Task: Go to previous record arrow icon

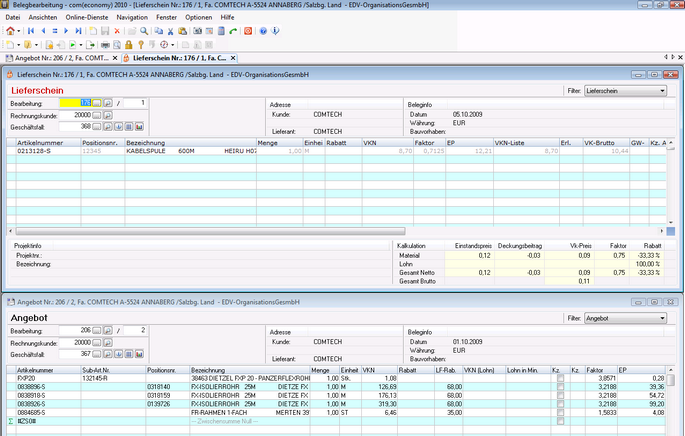Action: 43,31
